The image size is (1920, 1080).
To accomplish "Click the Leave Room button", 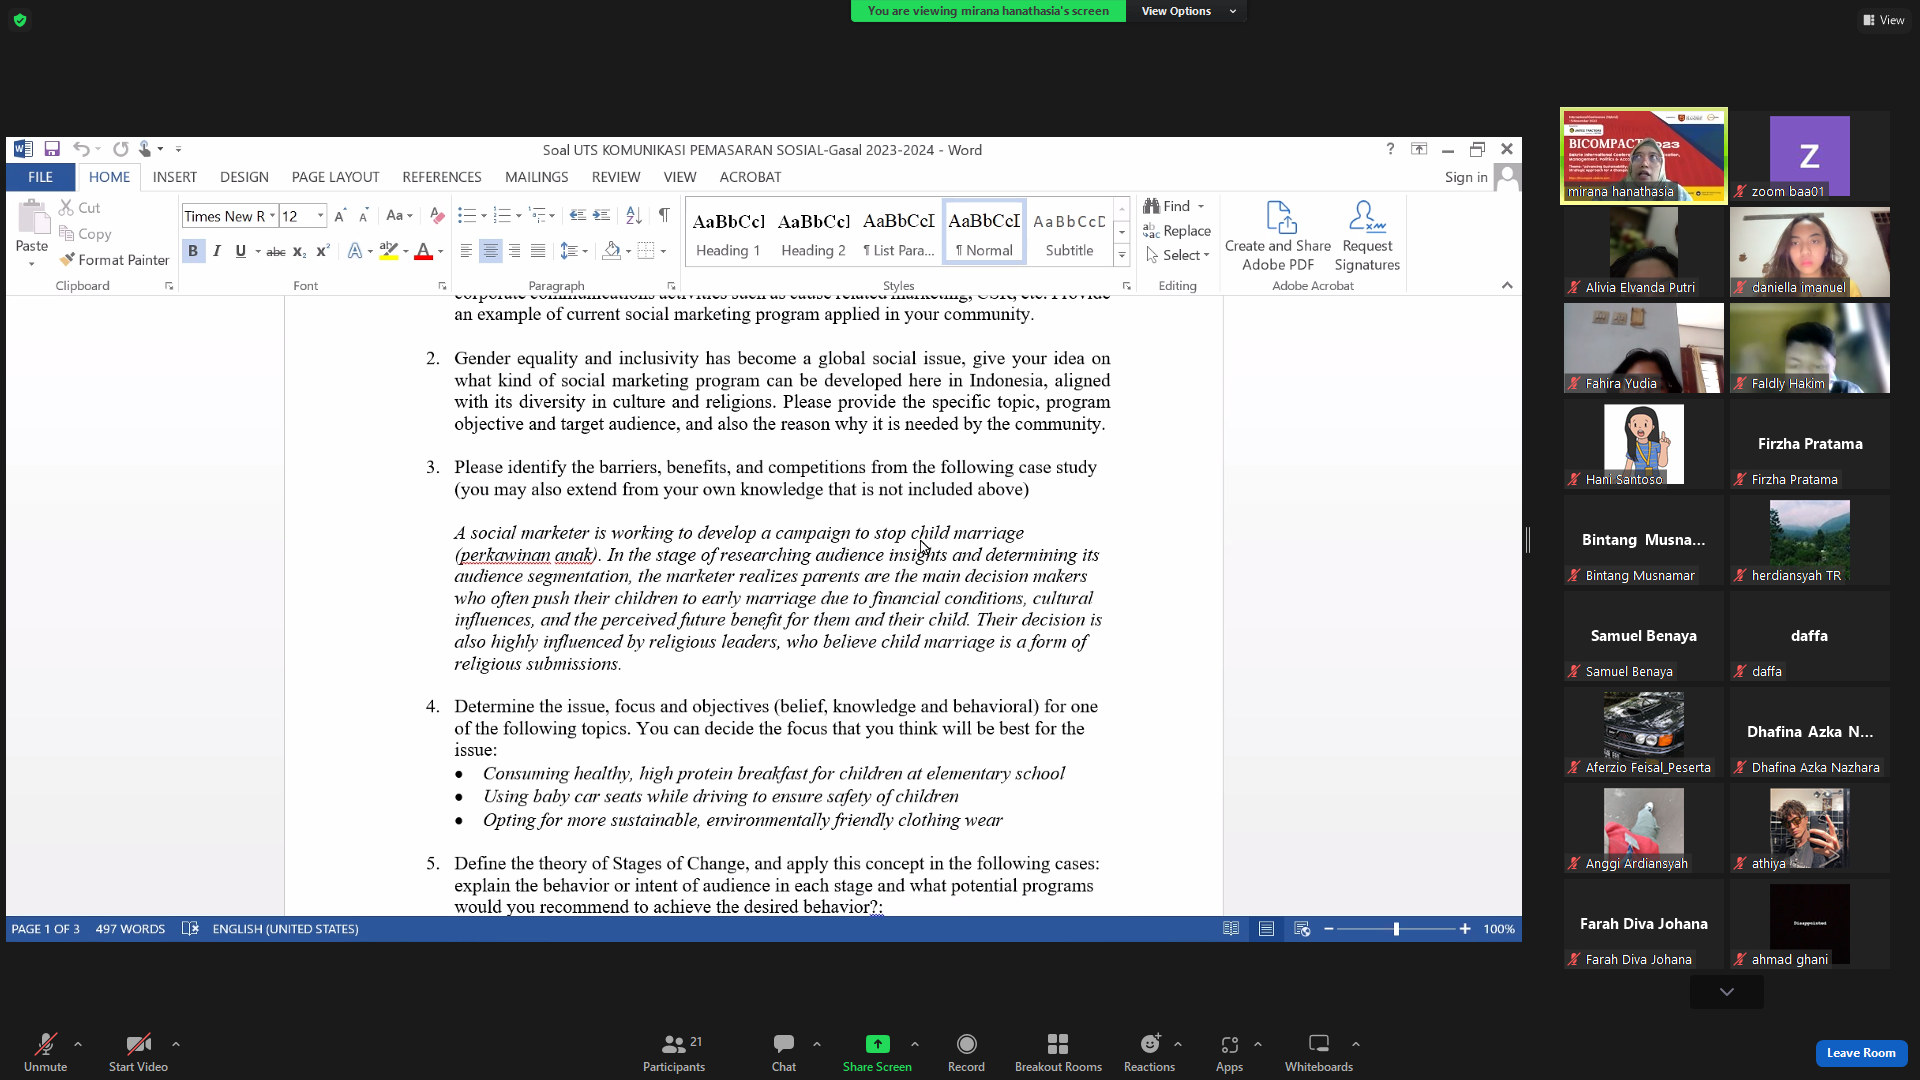I will tap(1861, 1053).
